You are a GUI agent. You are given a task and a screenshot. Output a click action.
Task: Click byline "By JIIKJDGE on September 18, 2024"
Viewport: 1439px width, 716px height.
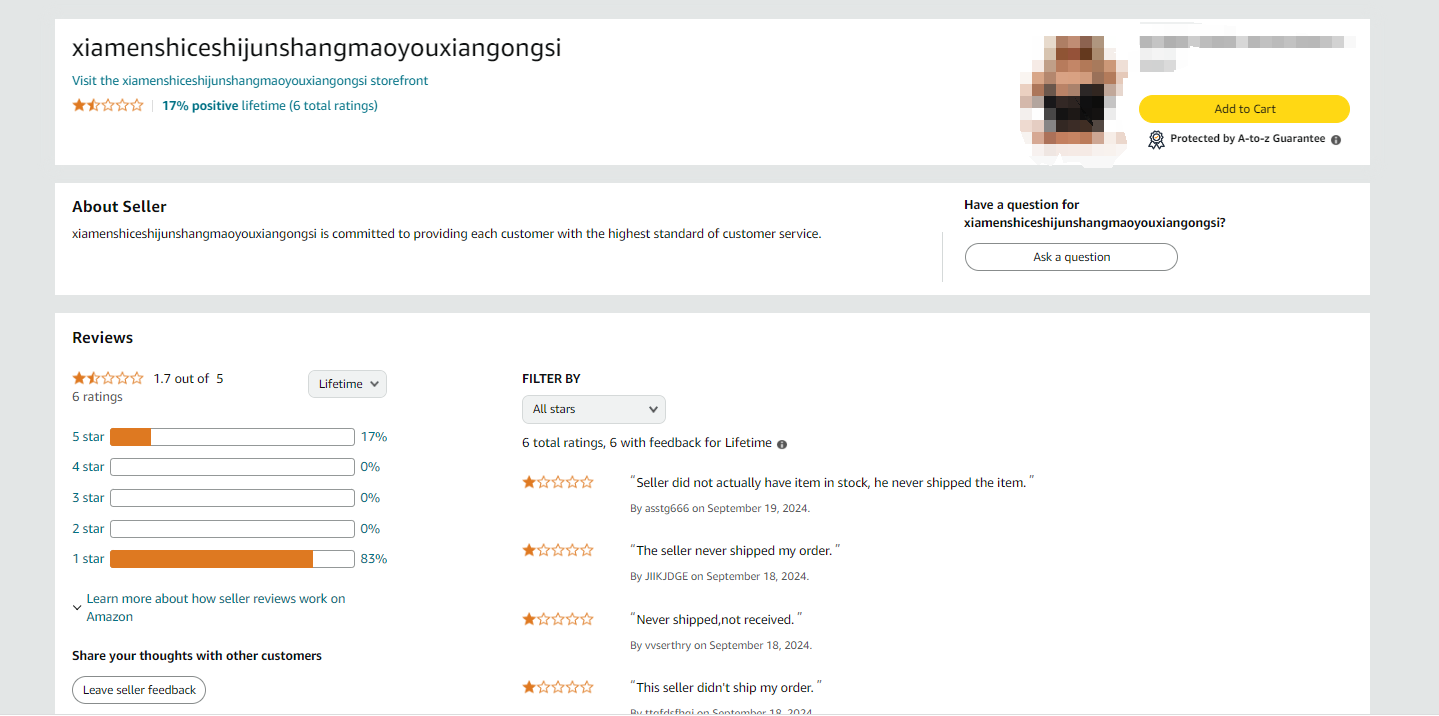click(720, 576)
